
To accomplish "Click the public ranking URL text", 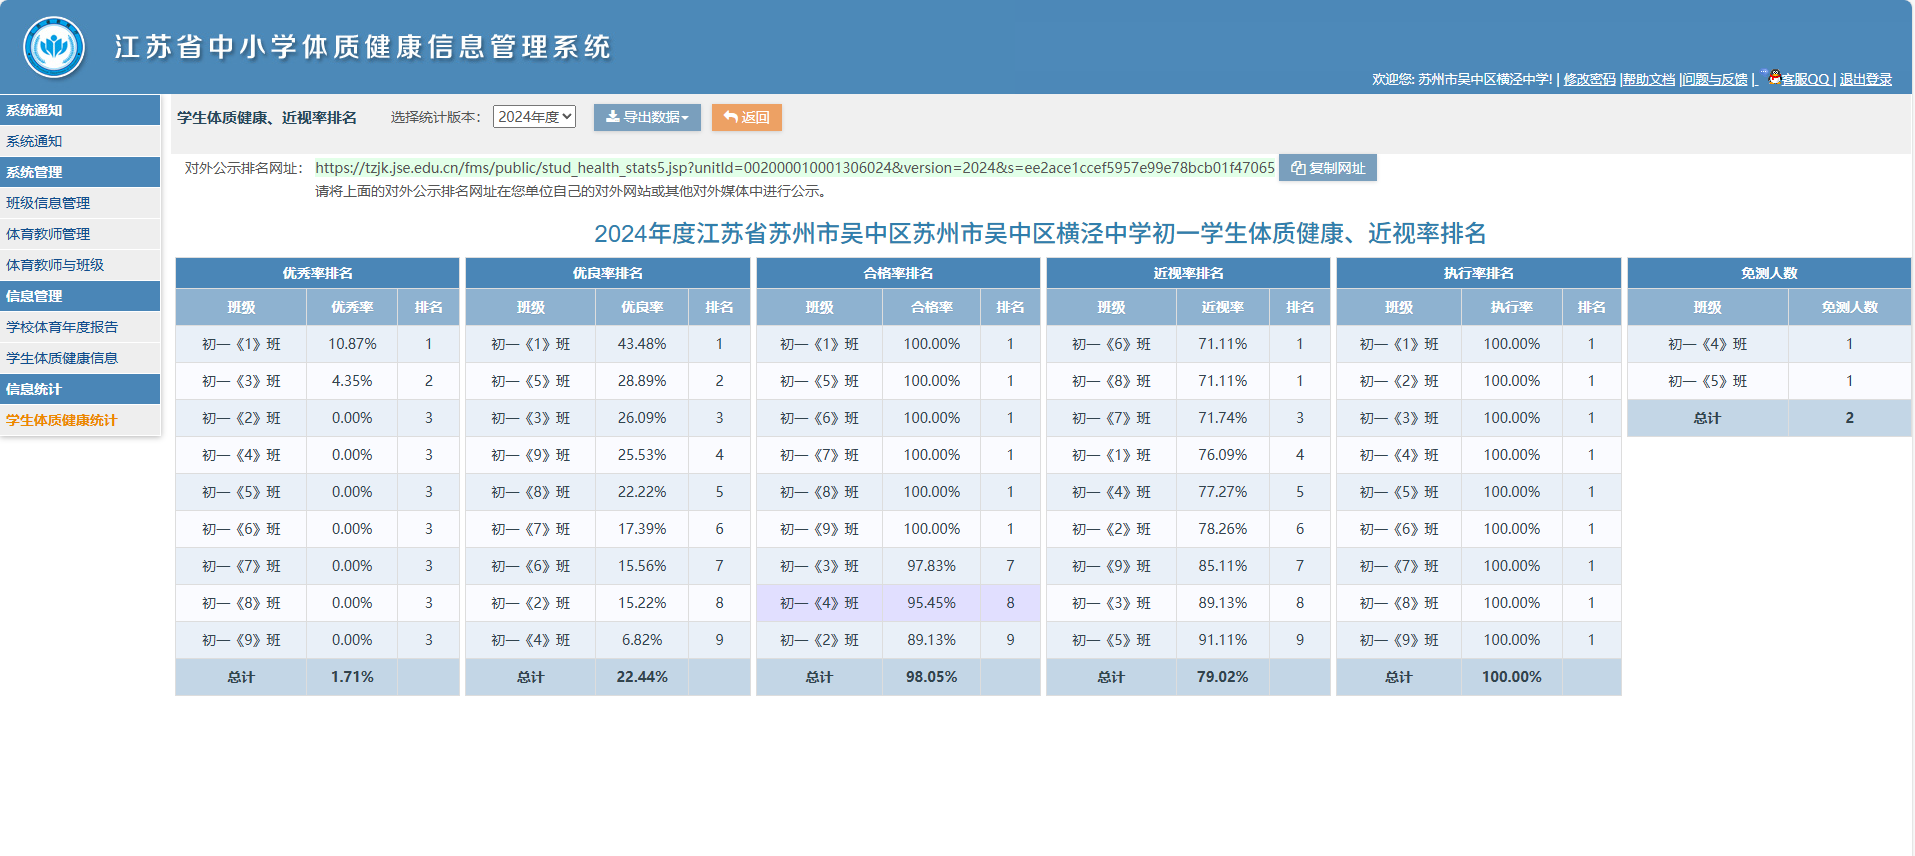I will pos(795,168).
